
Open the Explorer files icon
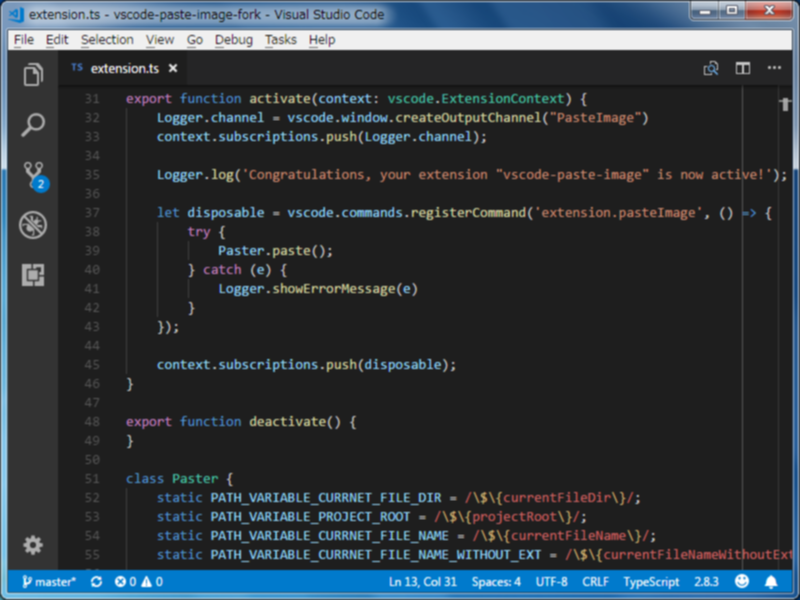[x=33, y=75]
